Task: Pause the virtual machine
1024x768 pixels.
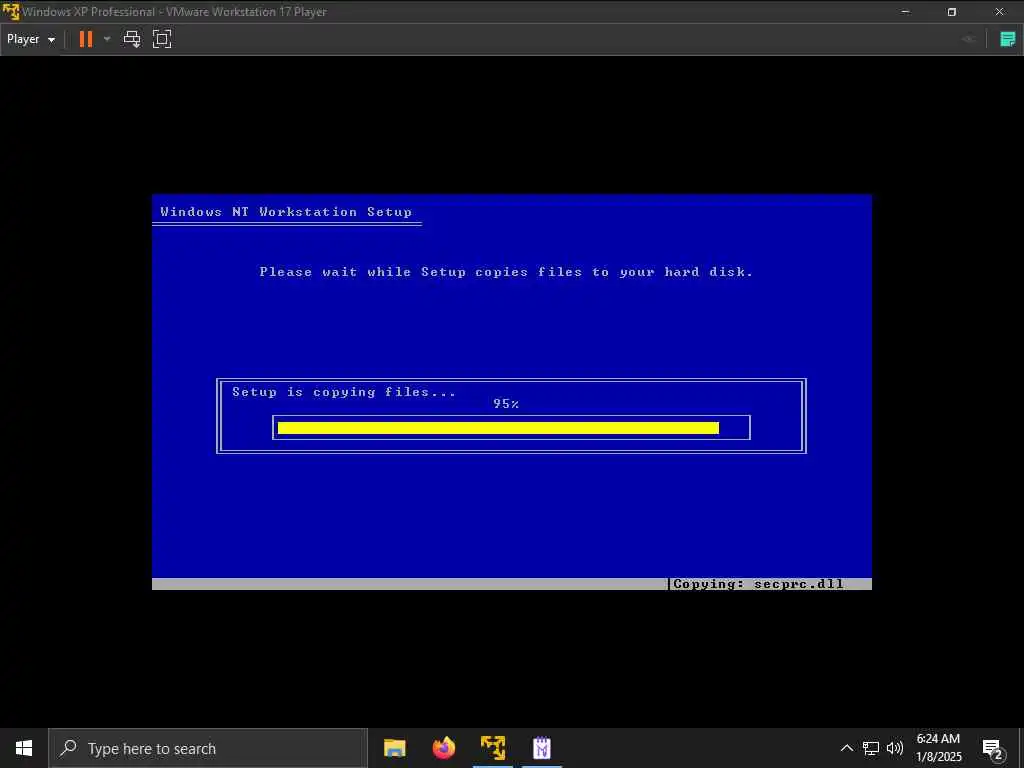Action: (x=86, y=39)
